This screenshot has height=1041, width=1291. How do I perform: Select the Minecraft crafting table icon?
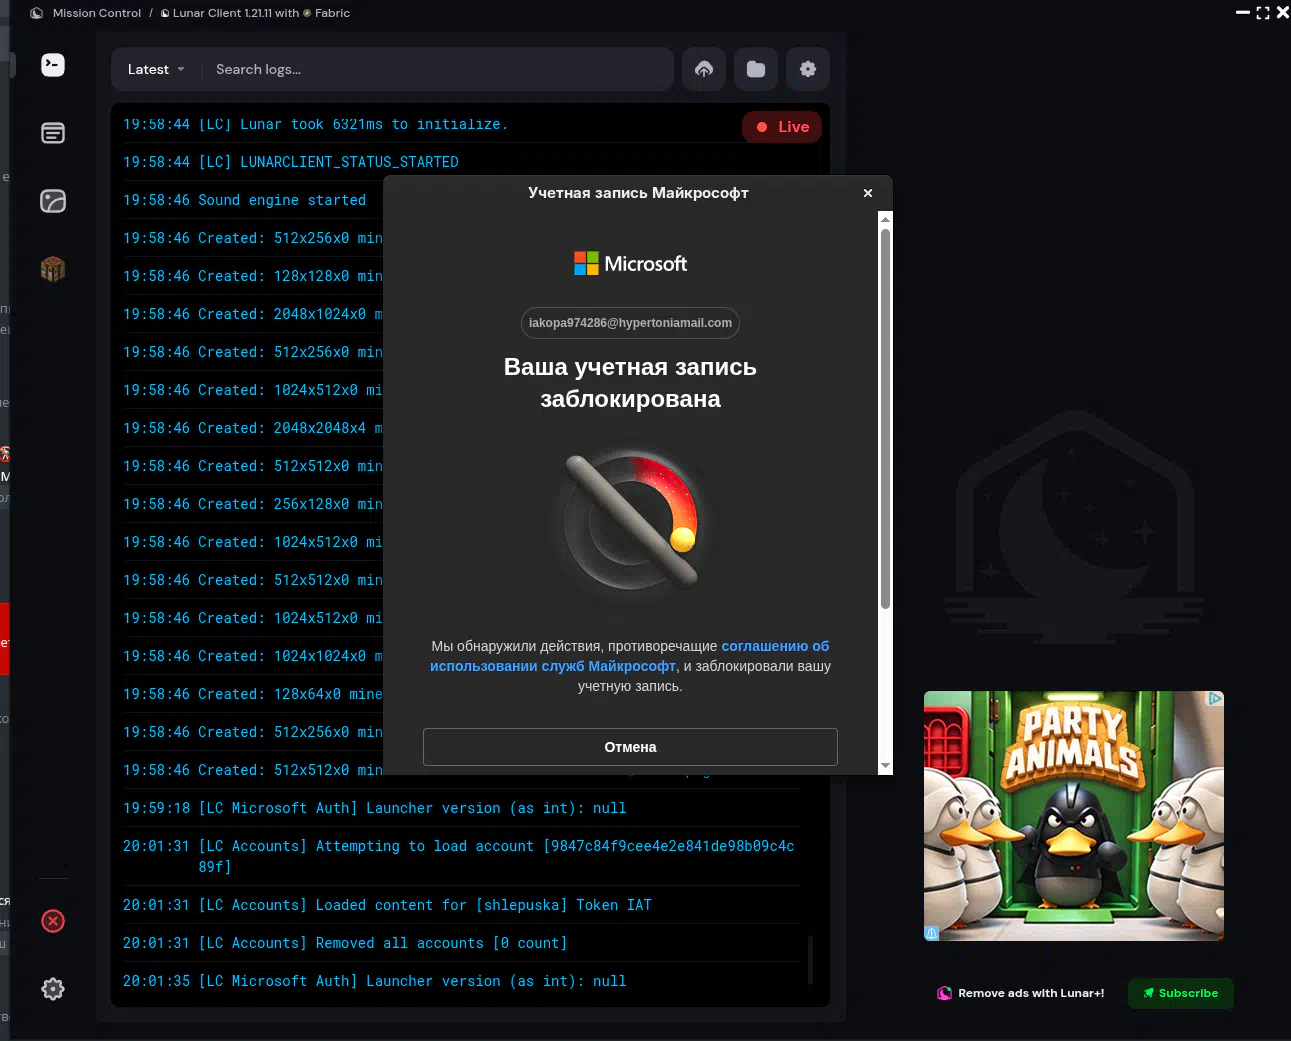[53, 269]
